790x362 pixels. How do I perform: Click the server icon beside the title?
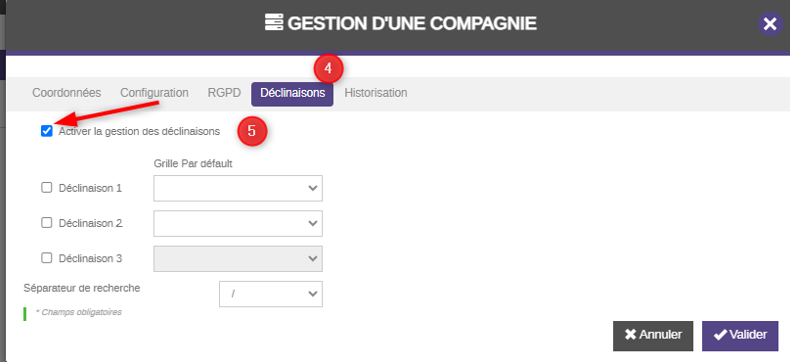[x=274, y=23]
